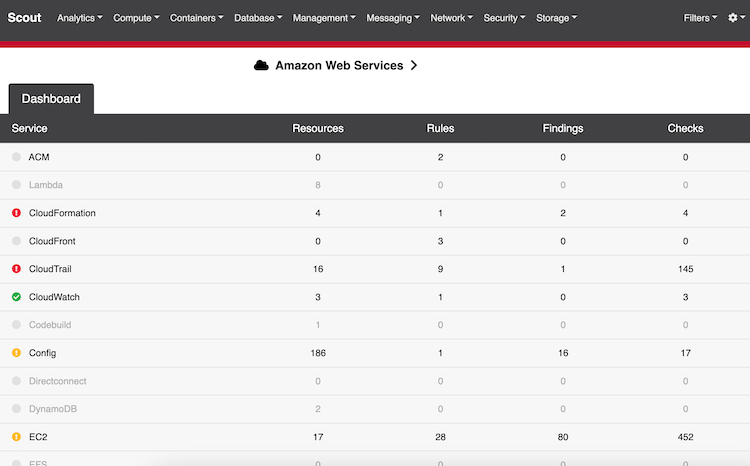Screen dimensions: 750x466
Task: Click the Scout logo
Action: click(24, 18)
